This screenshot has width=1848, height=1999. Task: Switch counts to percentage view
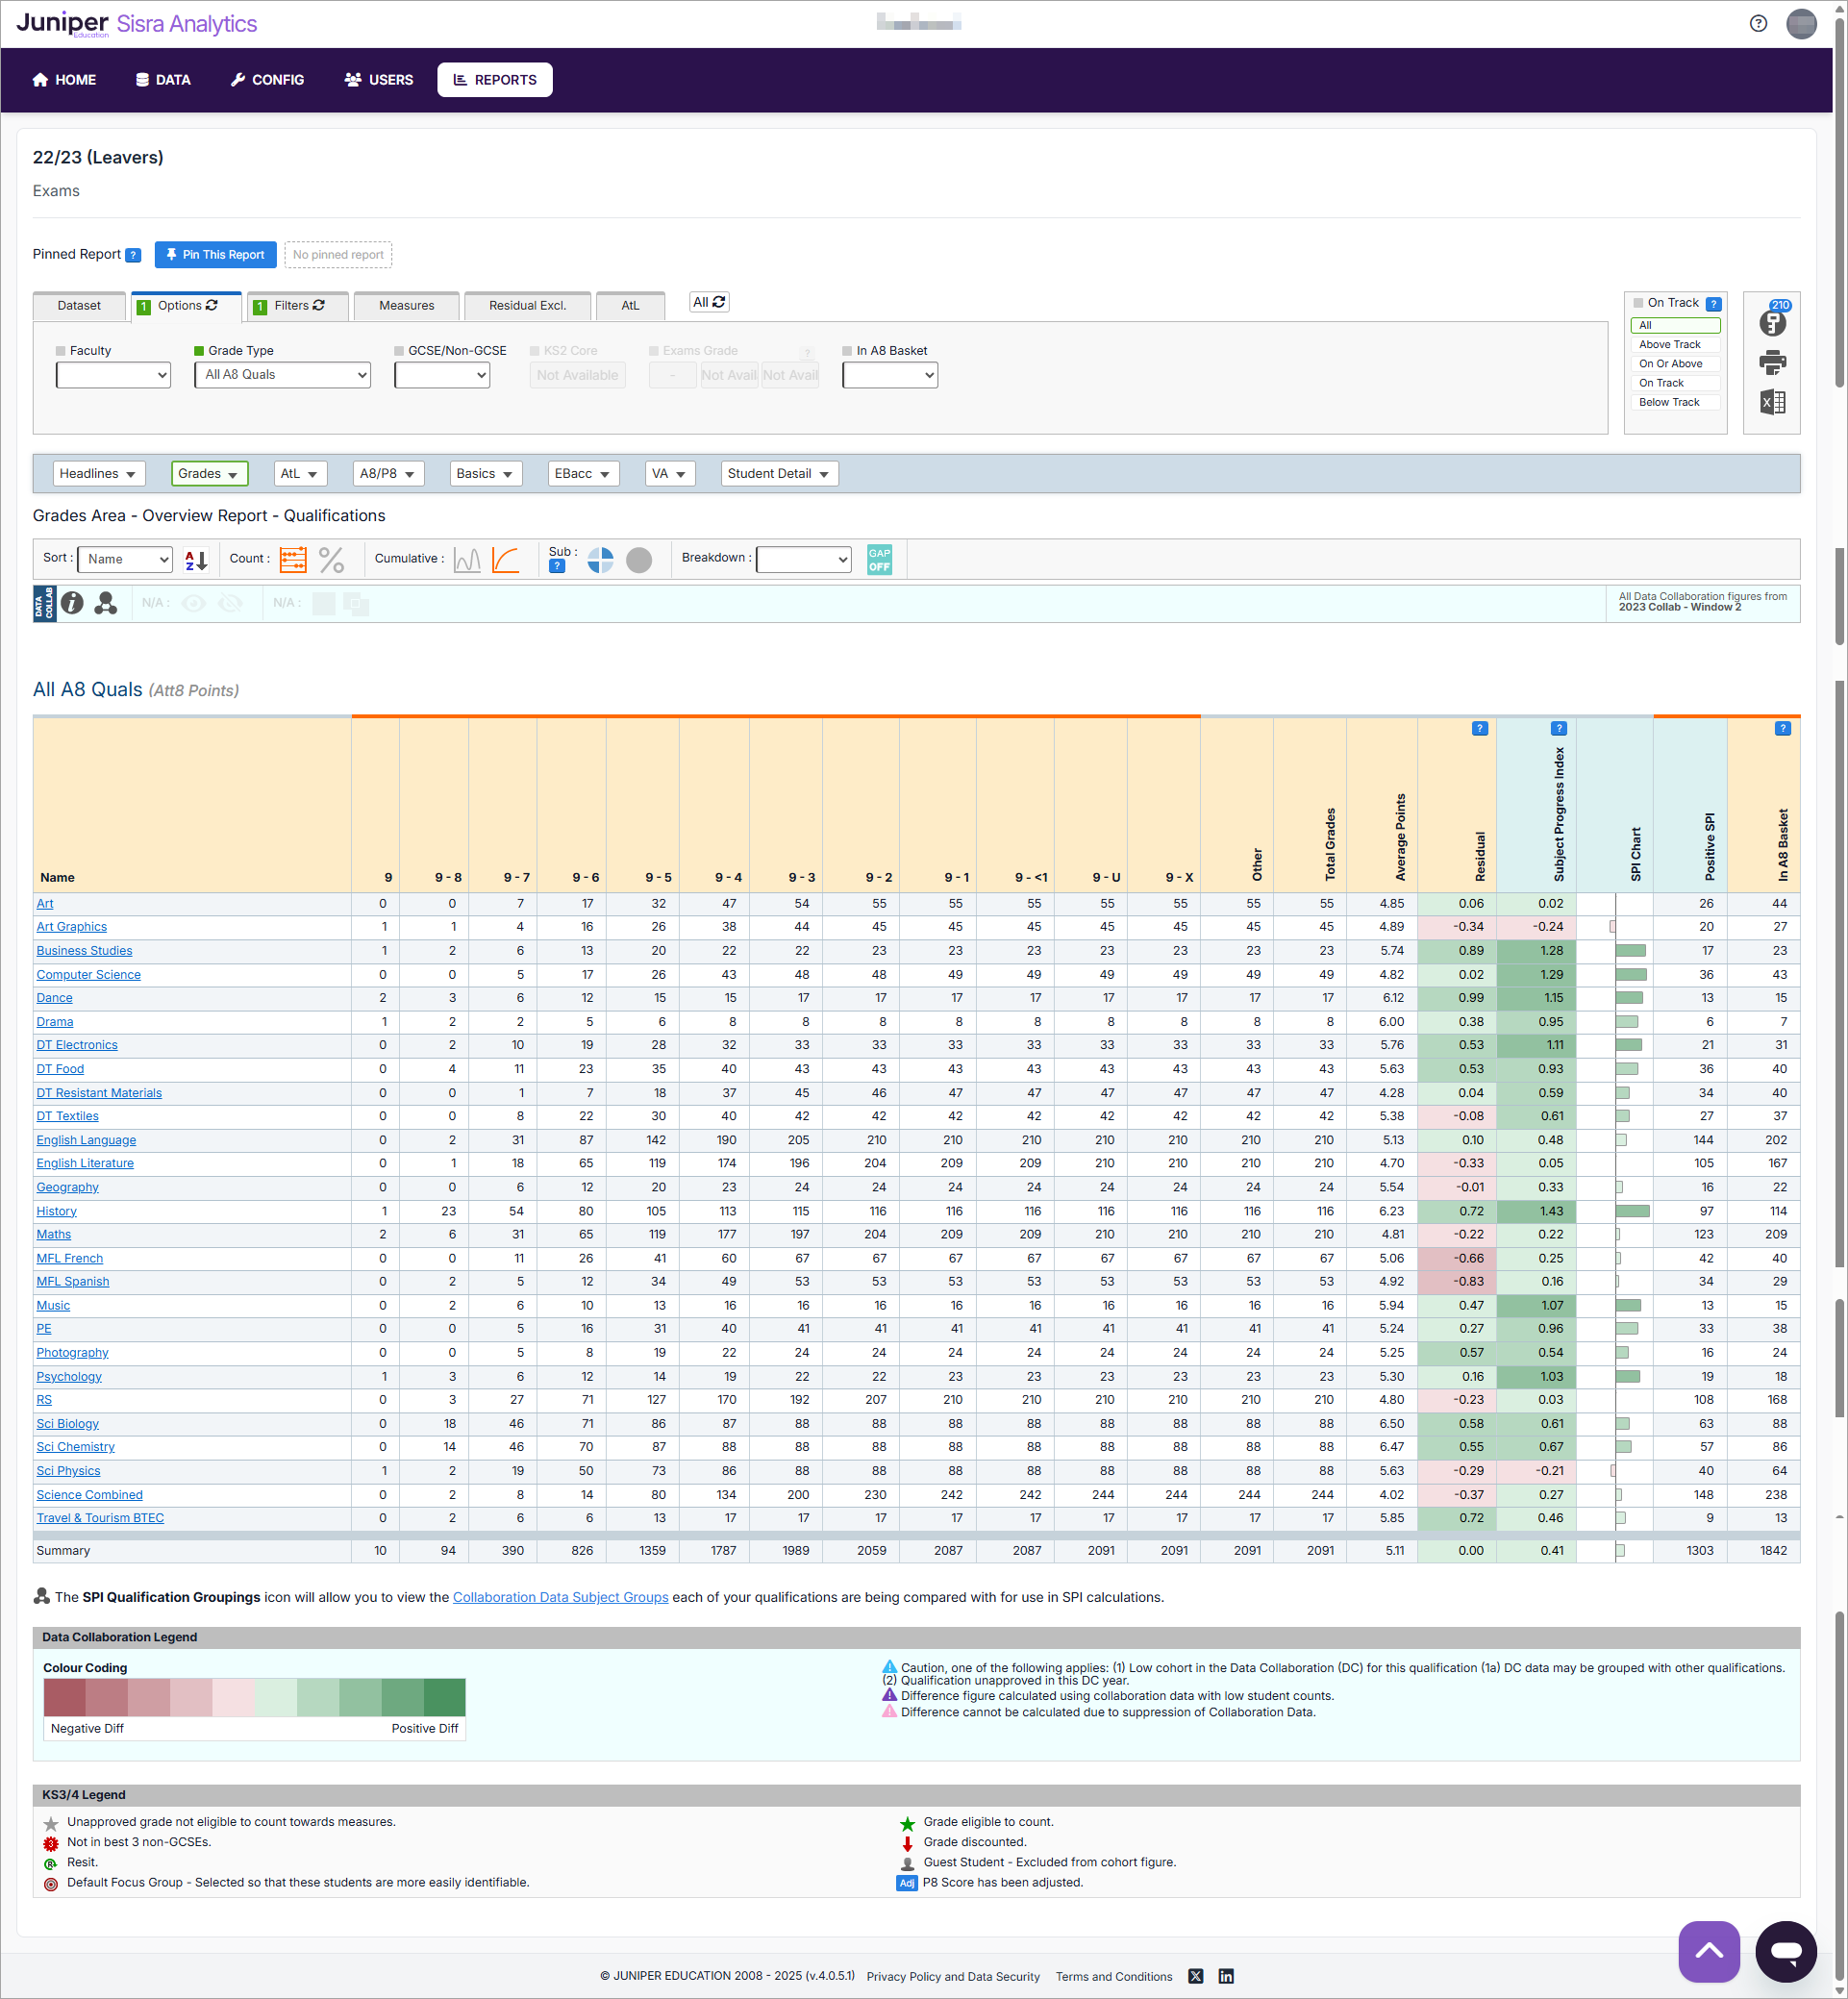pyautogui.click(x=332, y=559)
